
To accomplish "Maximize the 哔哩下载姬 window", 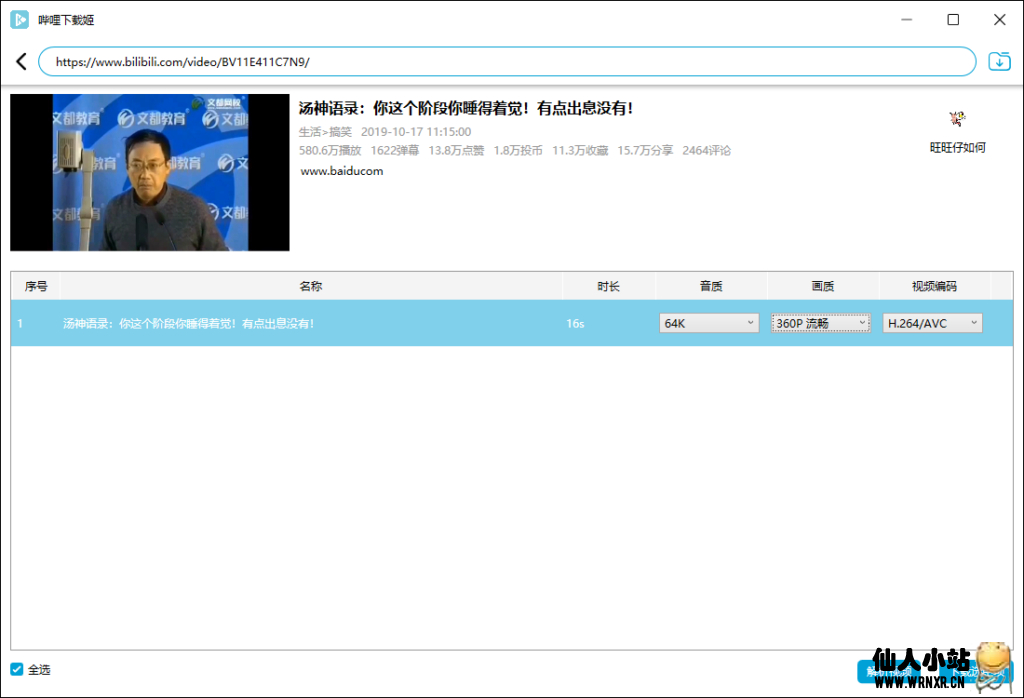I will pyautogui.click(x=953, y=20).
